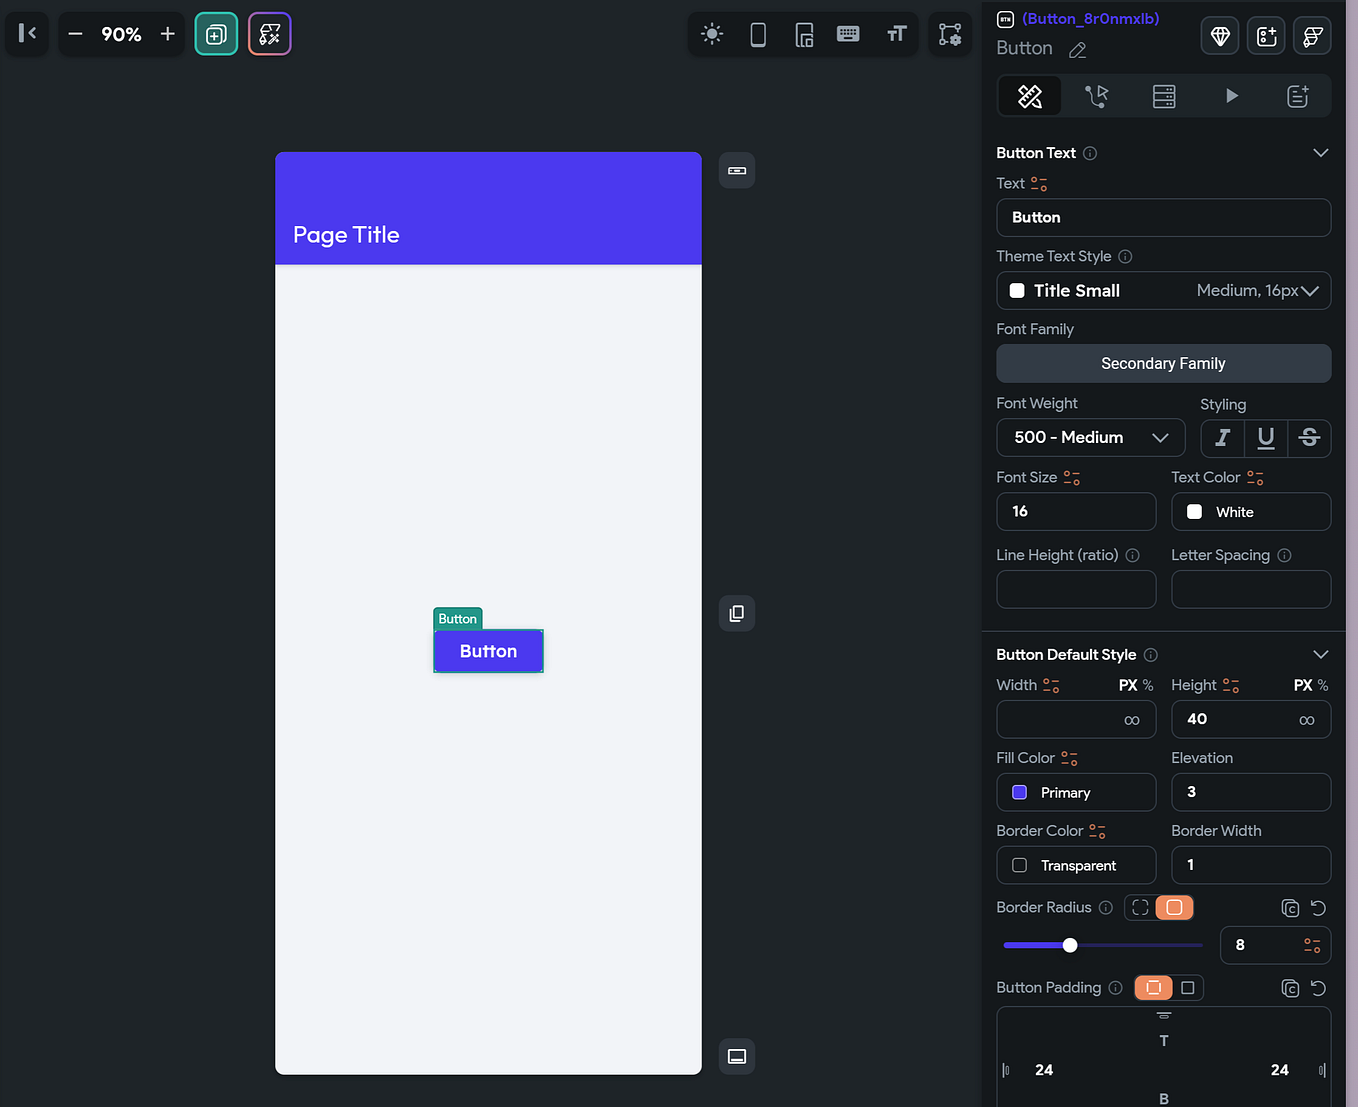Open the properties panel ruler tab
Viewport: 1358px width, 1107px height.
coord(1029,96)
